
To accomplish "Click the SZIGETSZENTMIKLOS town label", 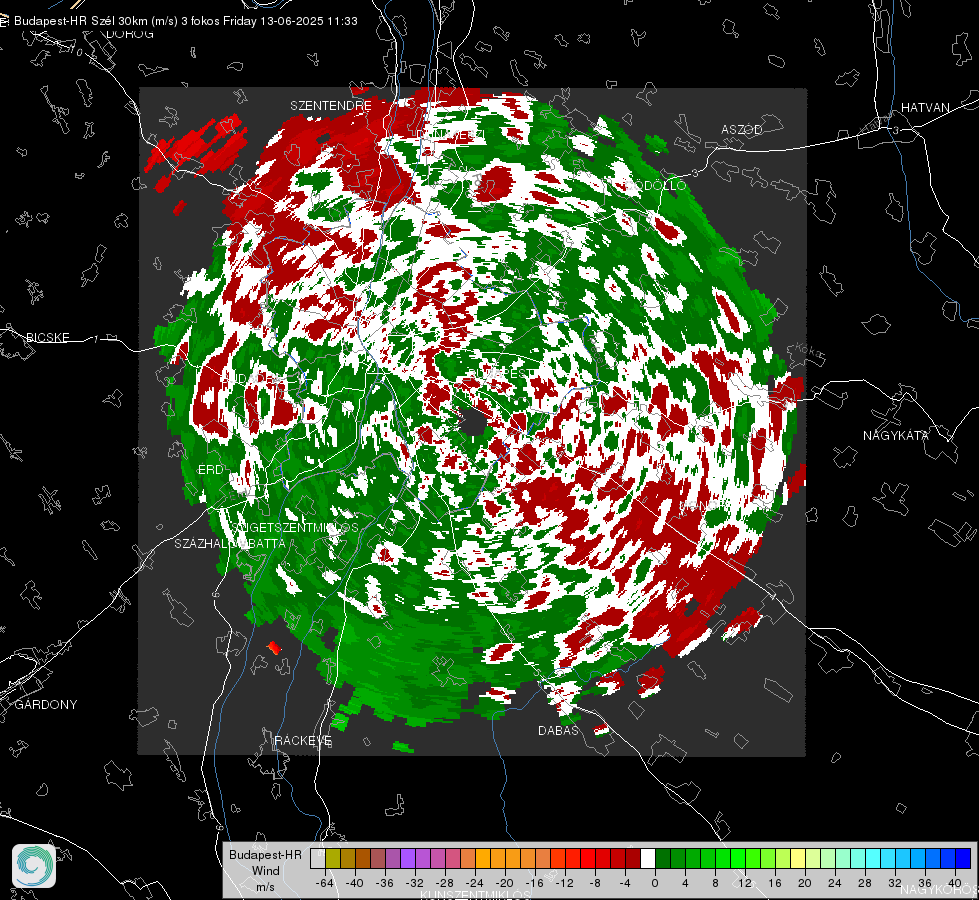I will pos(294,527).
